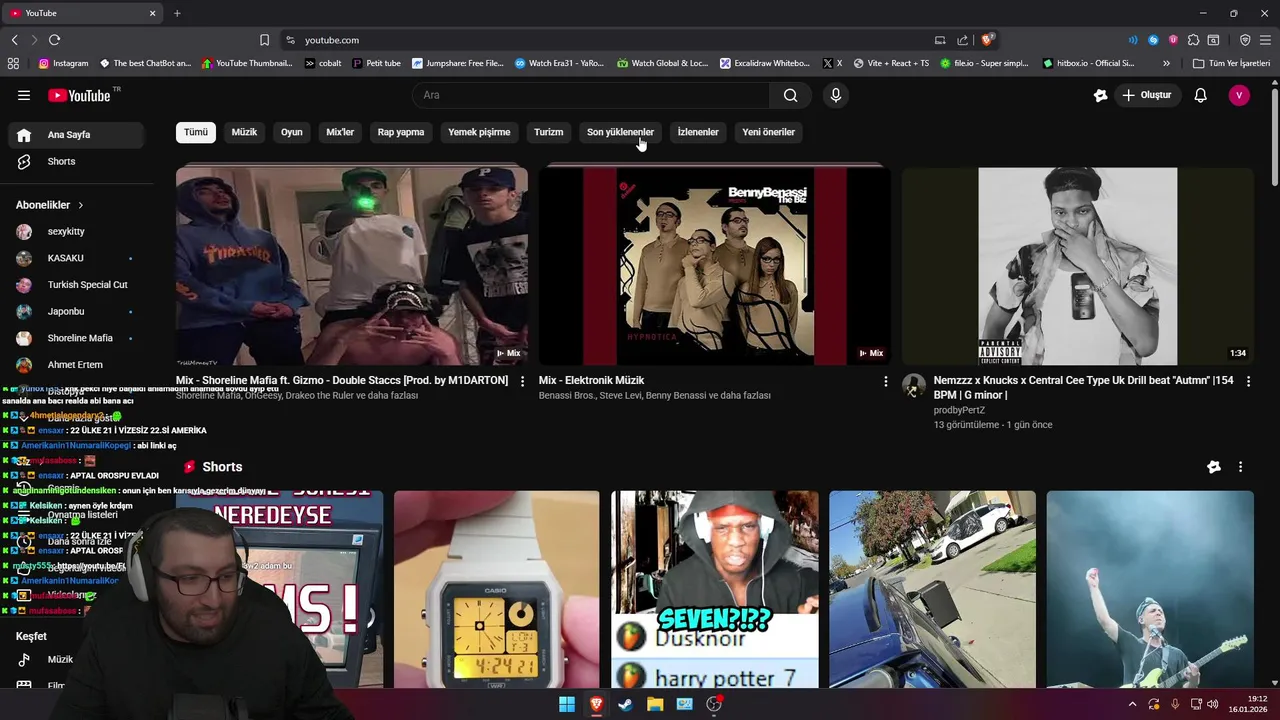1280x720 pixels.
Task: Start voice search with the microphone
Action: (836, 95)
